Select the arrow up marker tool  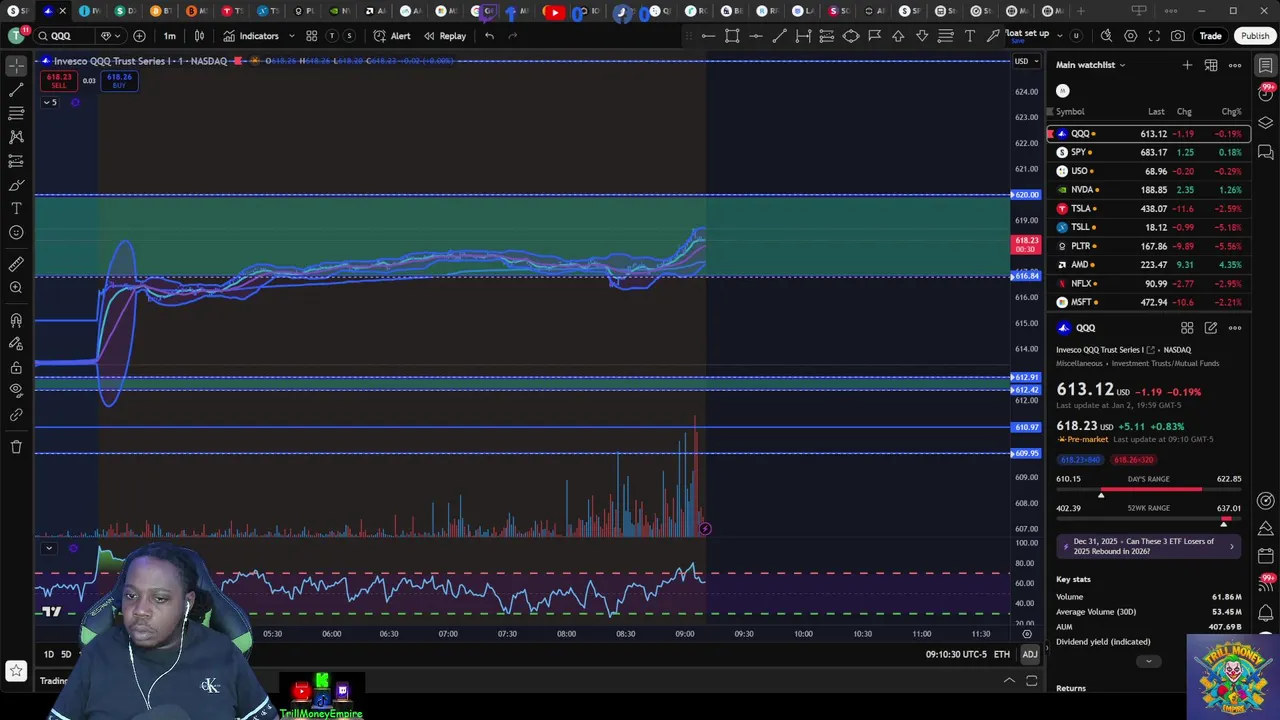tap(898, 36)
